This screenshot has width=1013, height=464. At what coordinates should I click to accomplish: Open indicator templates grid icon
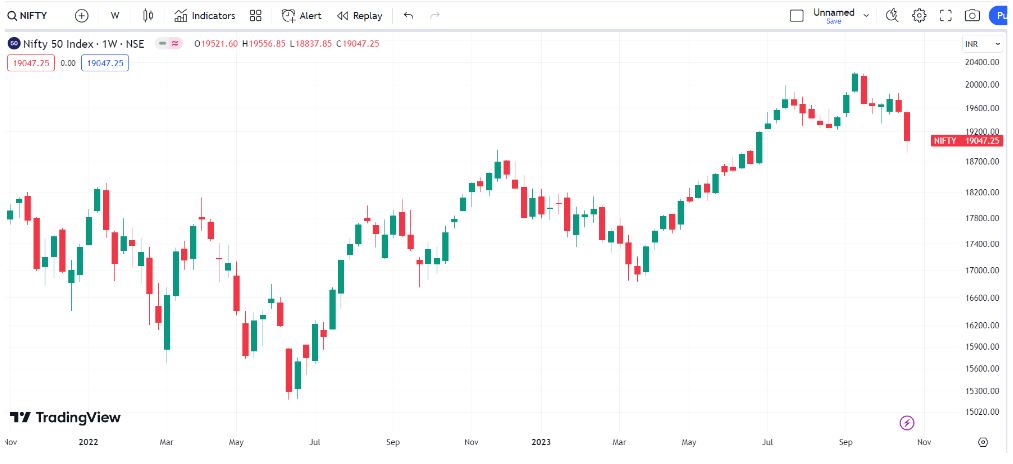[x=256, y=16]
